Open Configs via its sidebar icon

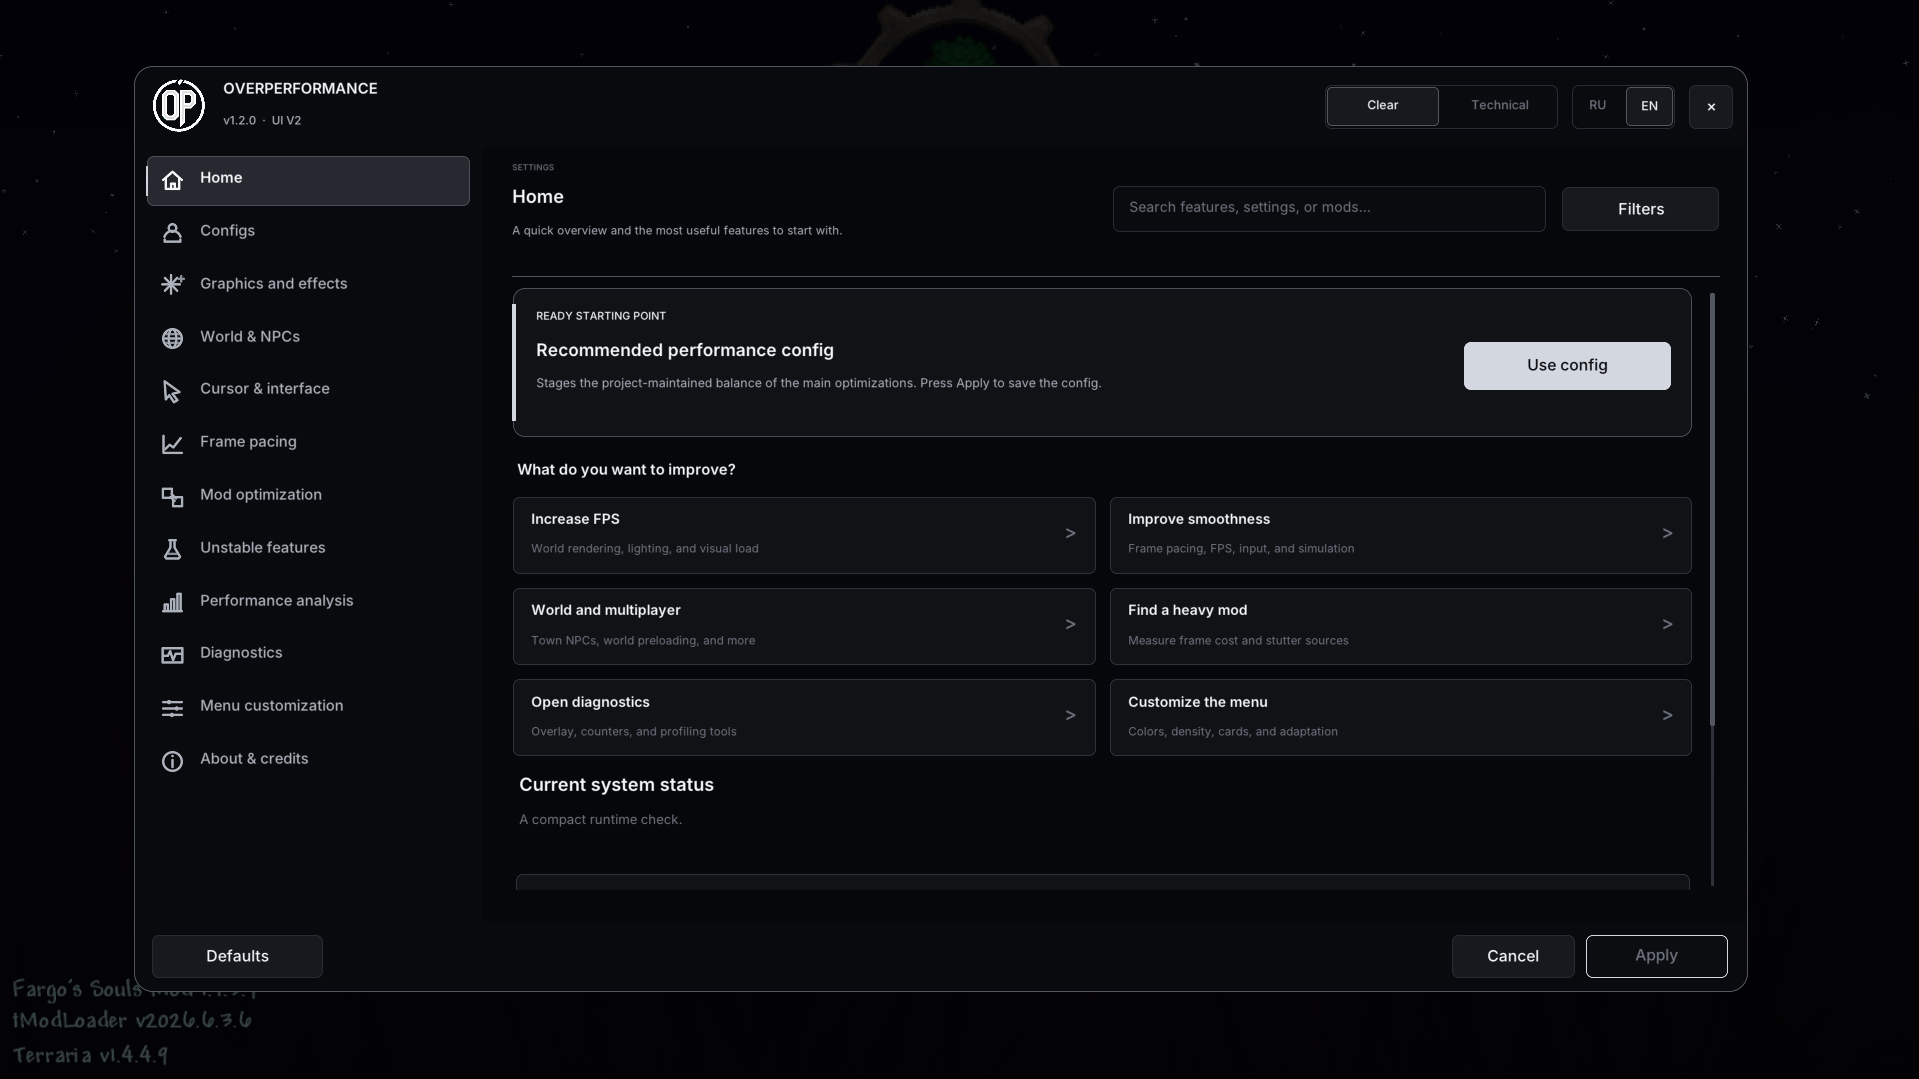tap(172, 232)
